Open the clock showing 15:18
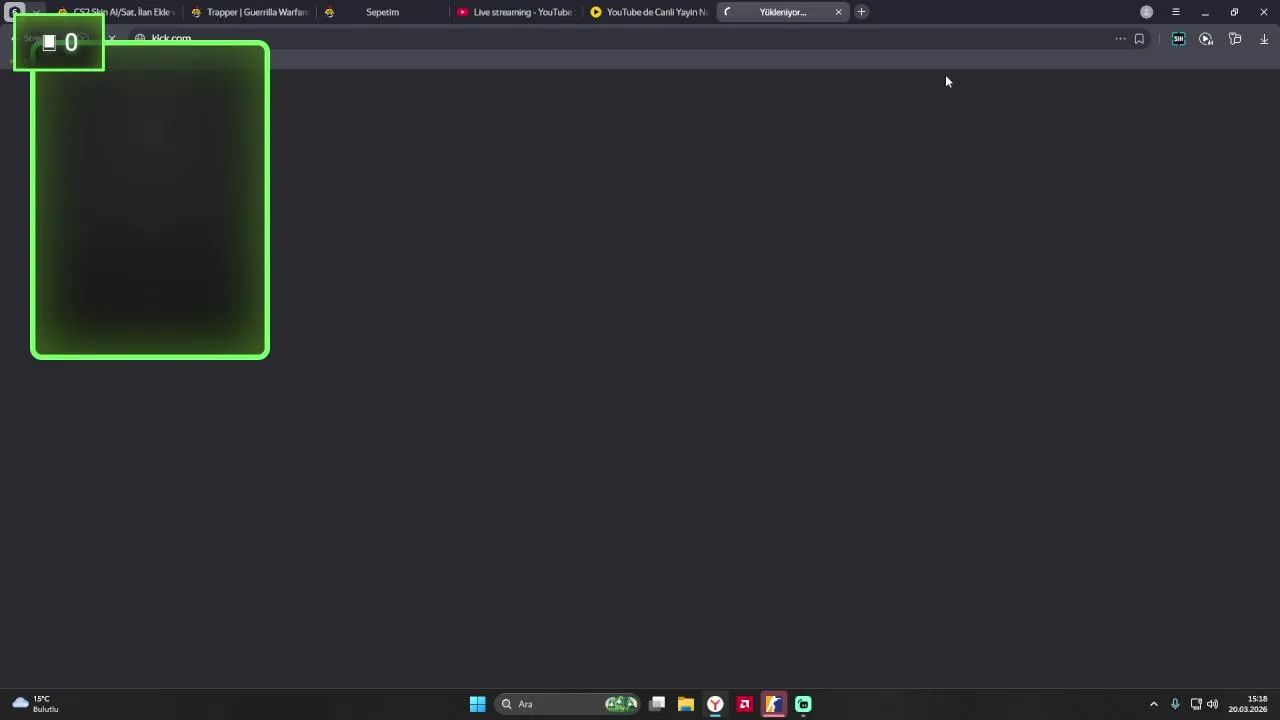The height and width of the screenshot is (720, 1280). click(1248, 704)
